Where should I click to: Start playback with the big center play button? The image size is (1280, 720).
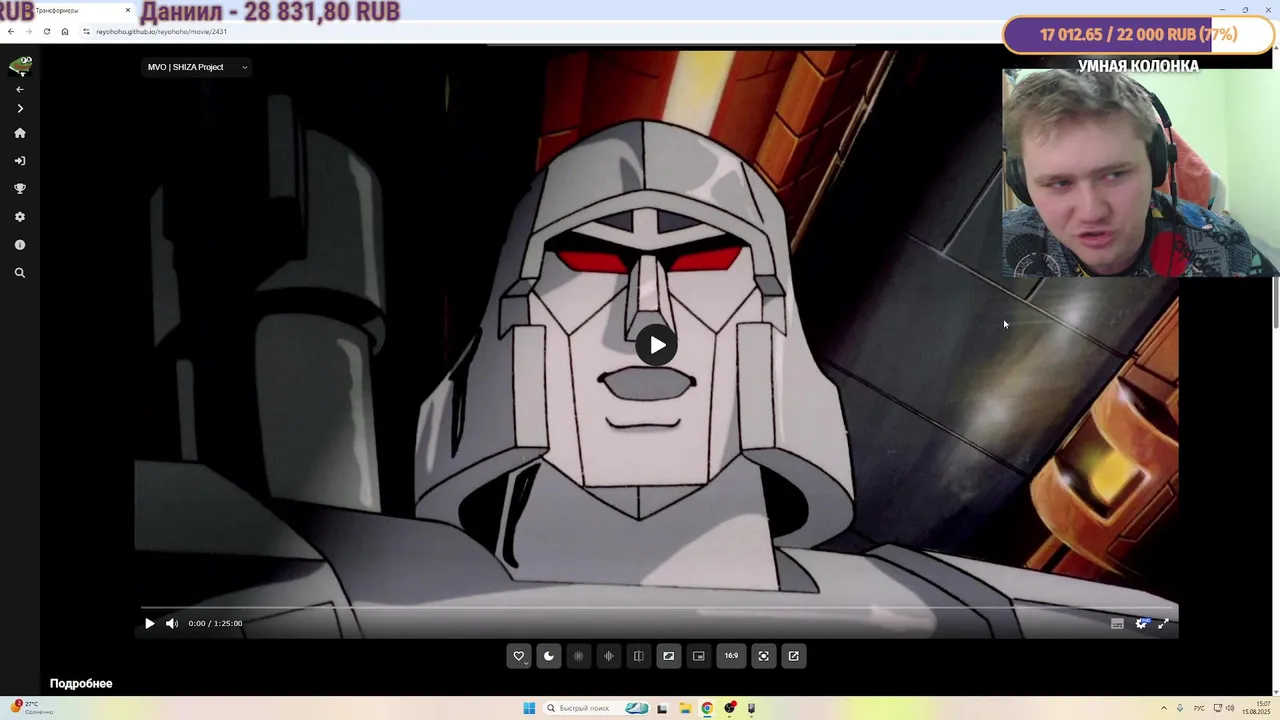657,345
